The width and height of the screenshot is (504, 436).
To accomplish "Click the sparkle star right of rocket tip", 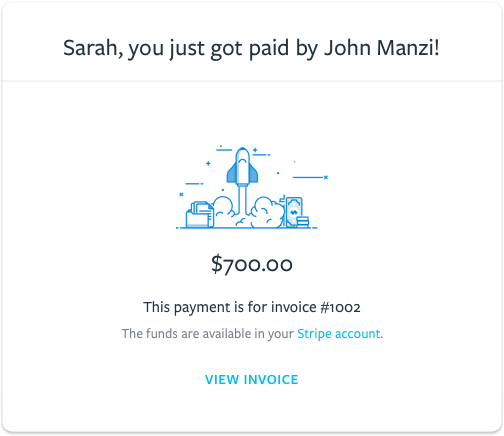I will coord(255,150).
